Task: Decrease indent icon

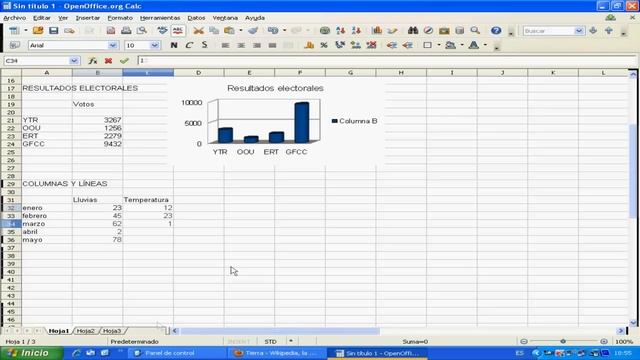Action: tap(392, 45)
